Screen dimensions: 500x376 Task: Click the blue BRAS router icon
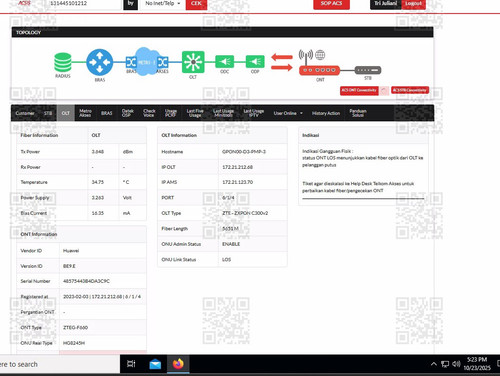click(99, 62)
